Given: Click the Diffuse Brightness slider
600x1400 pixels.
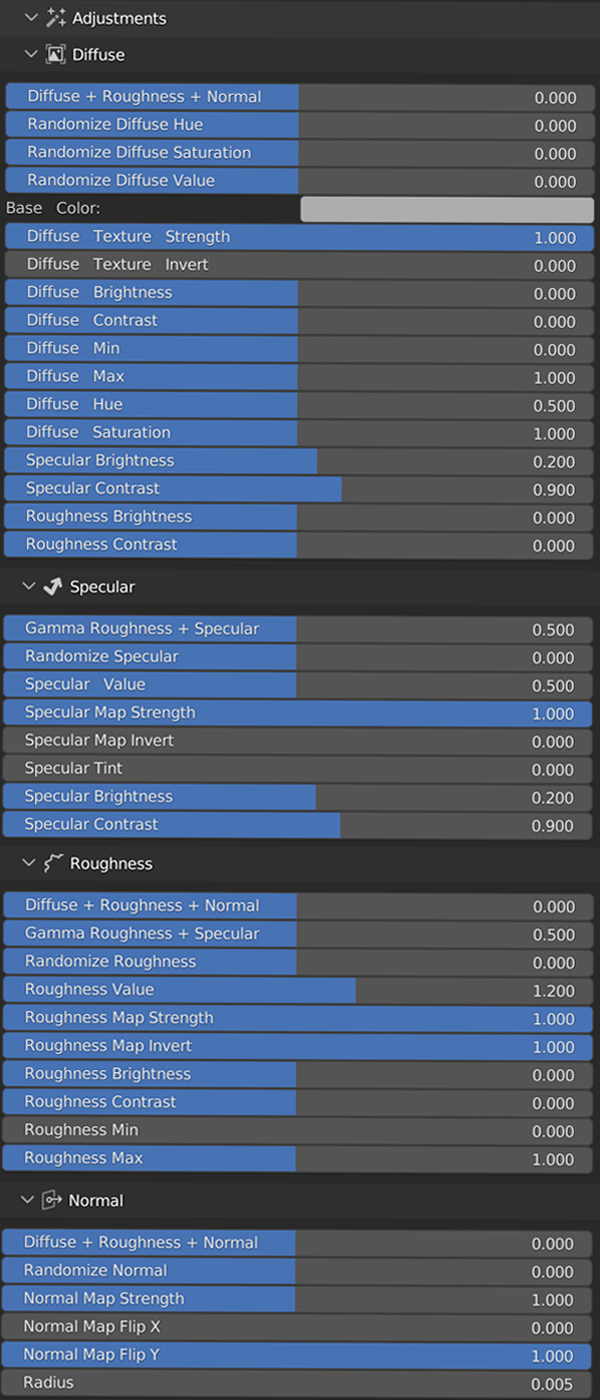Looking at the screenshot, I should click(x=300, y=293).
